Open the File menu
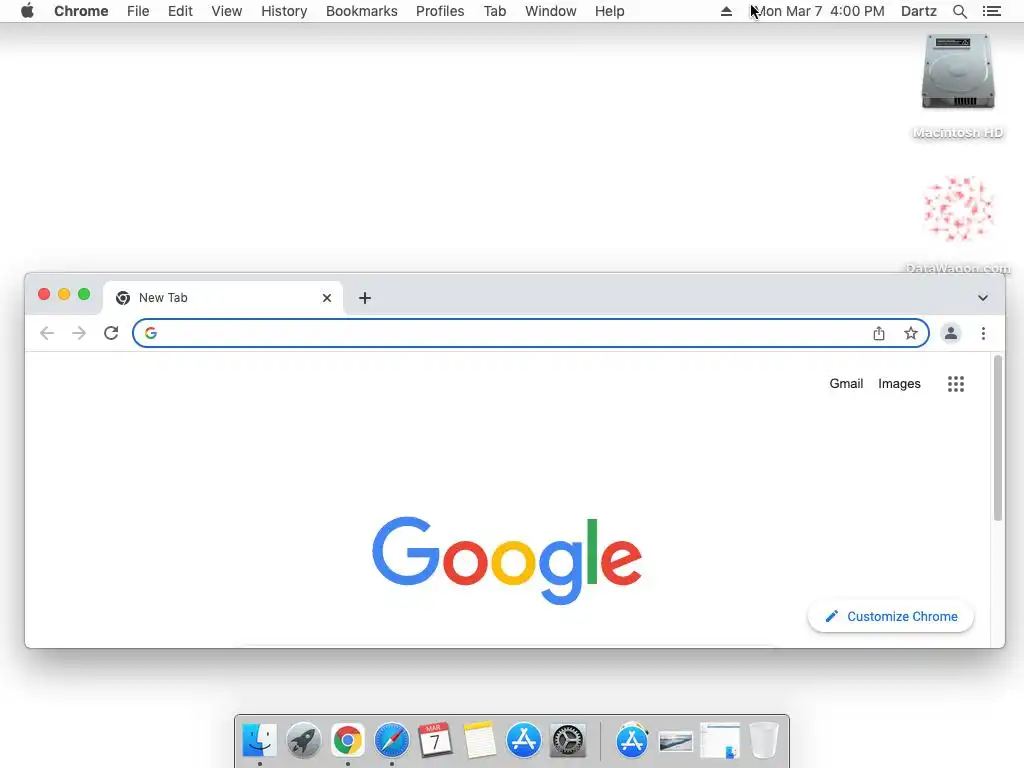The image size is (1024, 768). pyautogui.click(x=138, y=11)
